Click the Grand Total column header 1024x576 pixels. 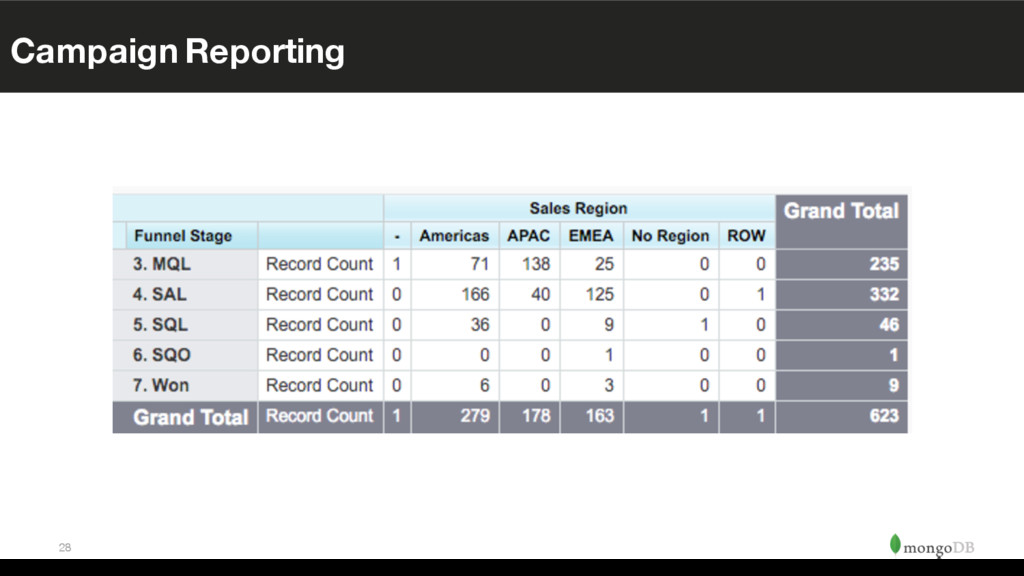[x=841, y=211]
